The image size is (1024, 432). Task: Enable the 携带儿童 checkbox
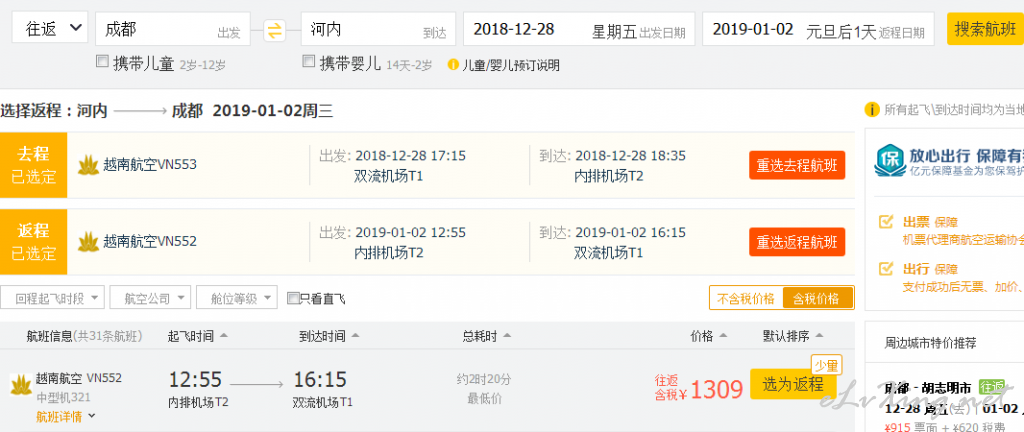[x=102, y=62]
